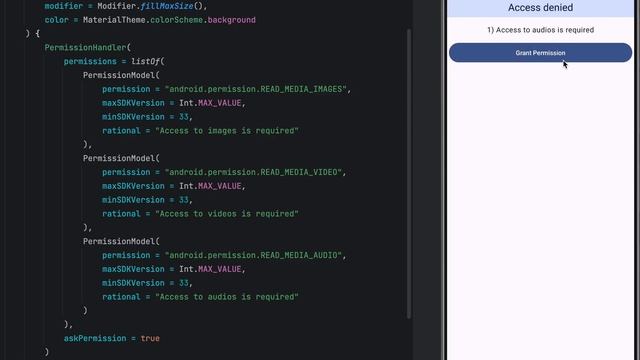The height and width of the screenshot is (360, 640).
Task: Click 'minSDKVersion = 33' in video model
Action: [146, 200]
